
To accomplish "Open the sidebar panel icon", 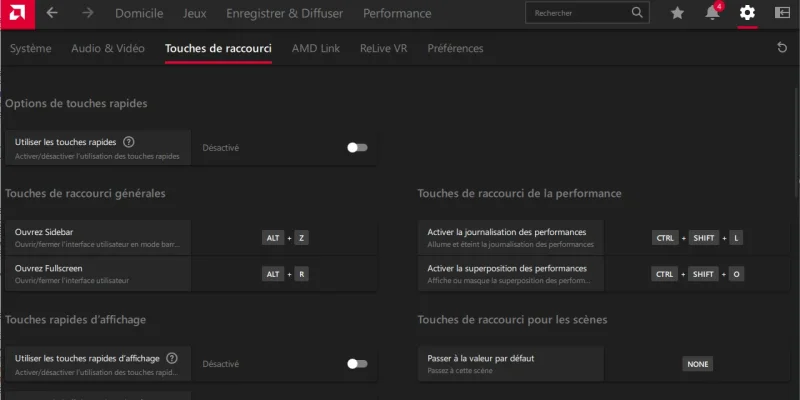I will [782, 13].
